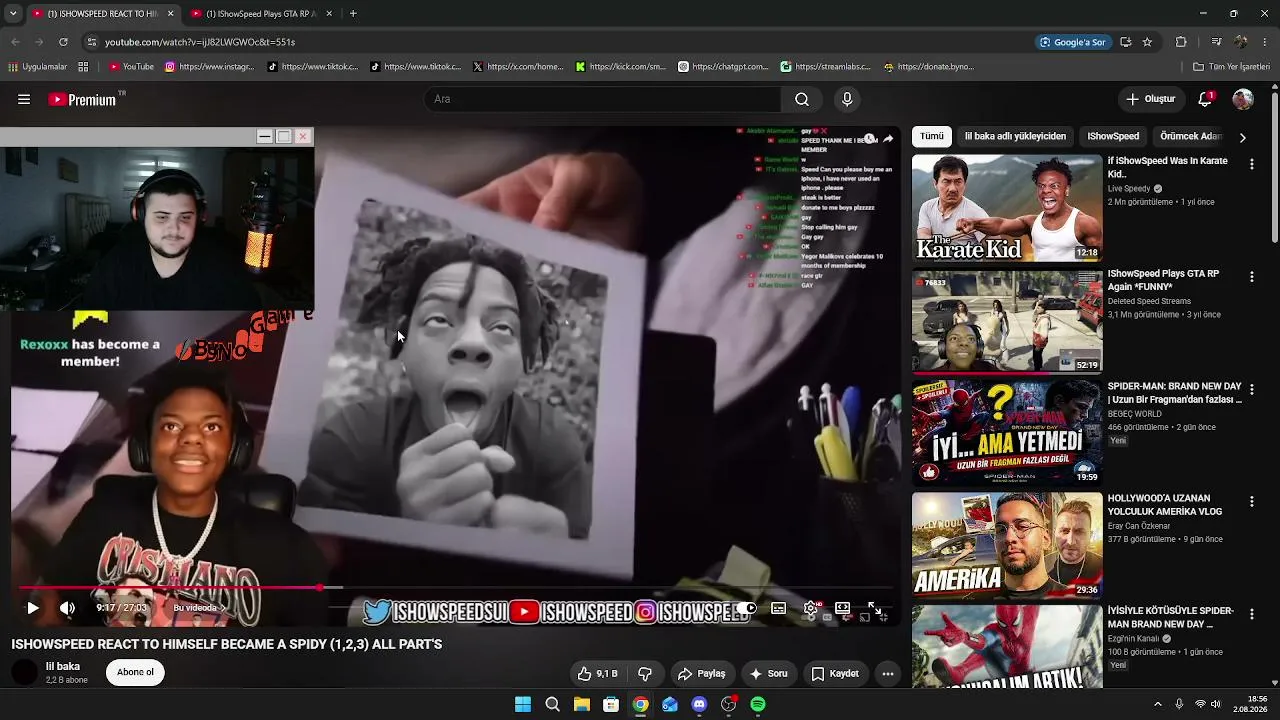The image size is (1280, 720).
Task: Open options for Spider-Man Brand New Day video
Action: click(x=1251, y=389)
